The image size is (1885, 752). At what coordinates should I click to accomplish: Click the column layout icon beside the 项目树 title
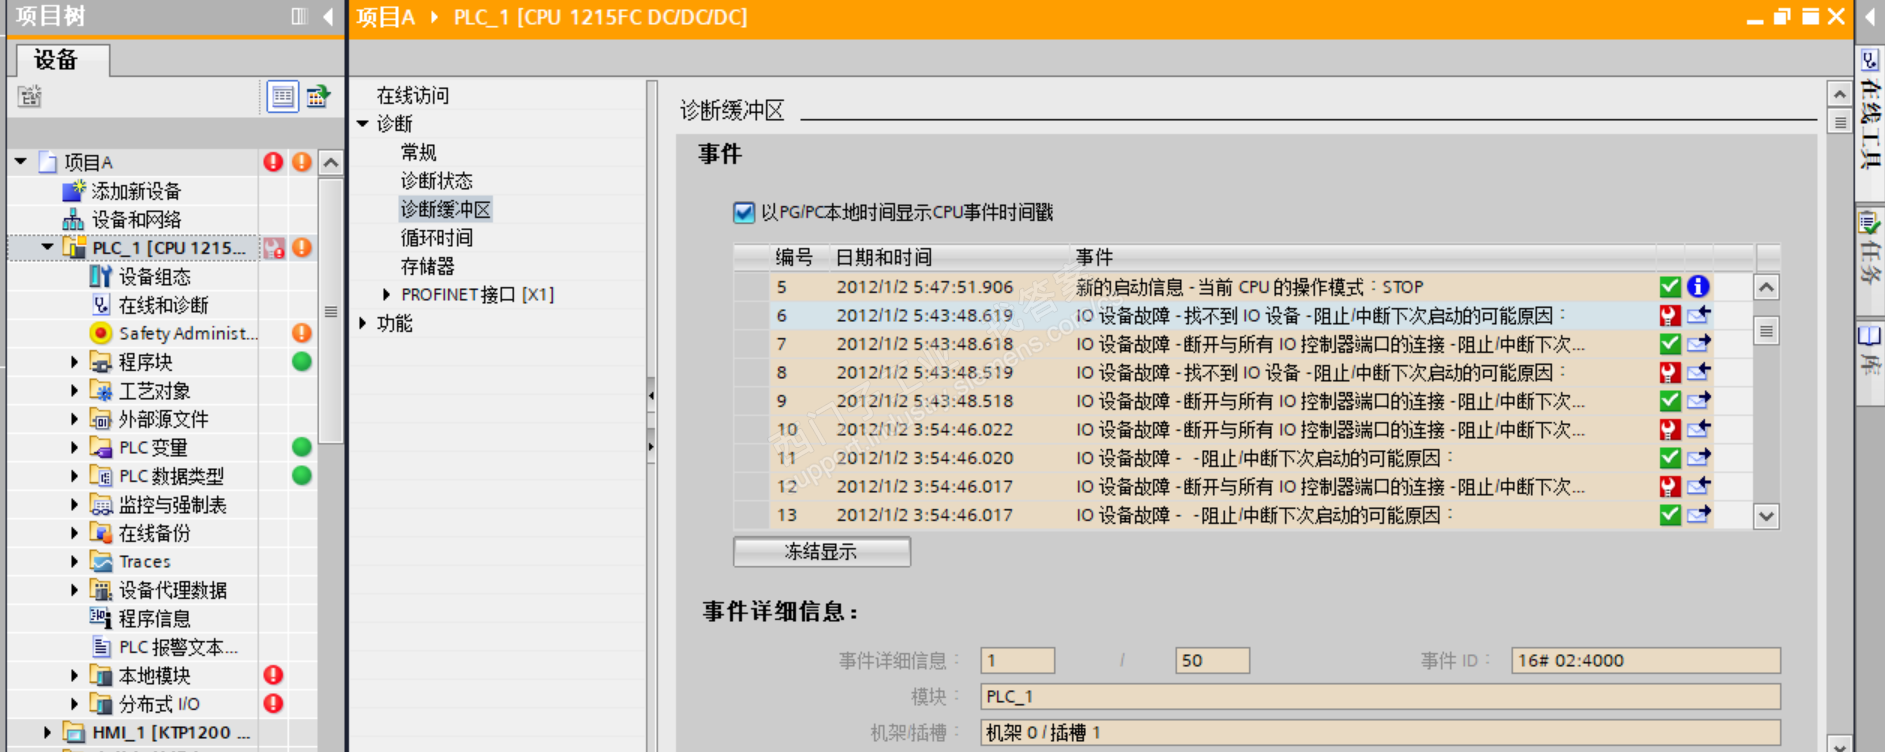(x=299, y=16)
